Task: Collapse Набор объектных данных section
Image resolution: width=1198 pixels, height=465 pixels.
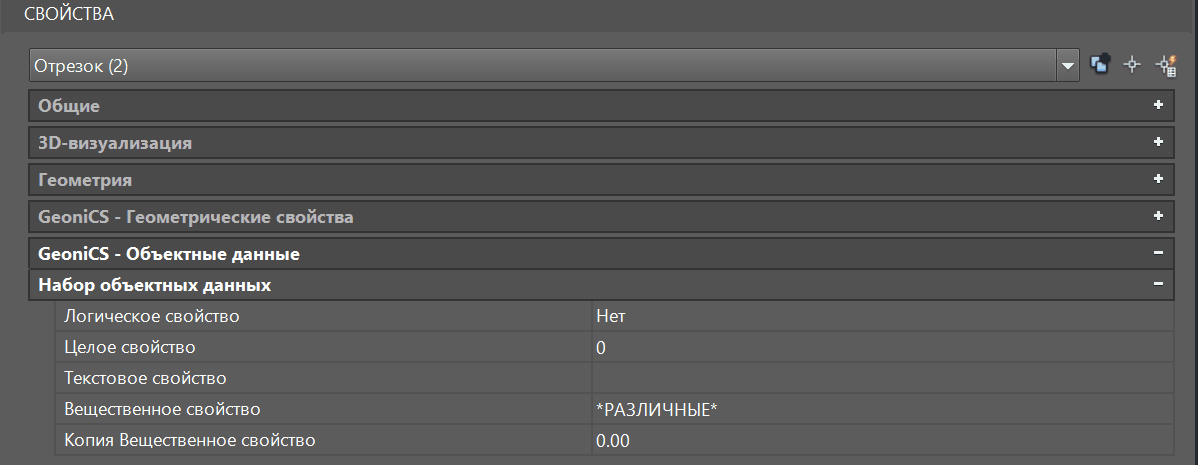Action: pyautogui.click(x=1158, y=285)
